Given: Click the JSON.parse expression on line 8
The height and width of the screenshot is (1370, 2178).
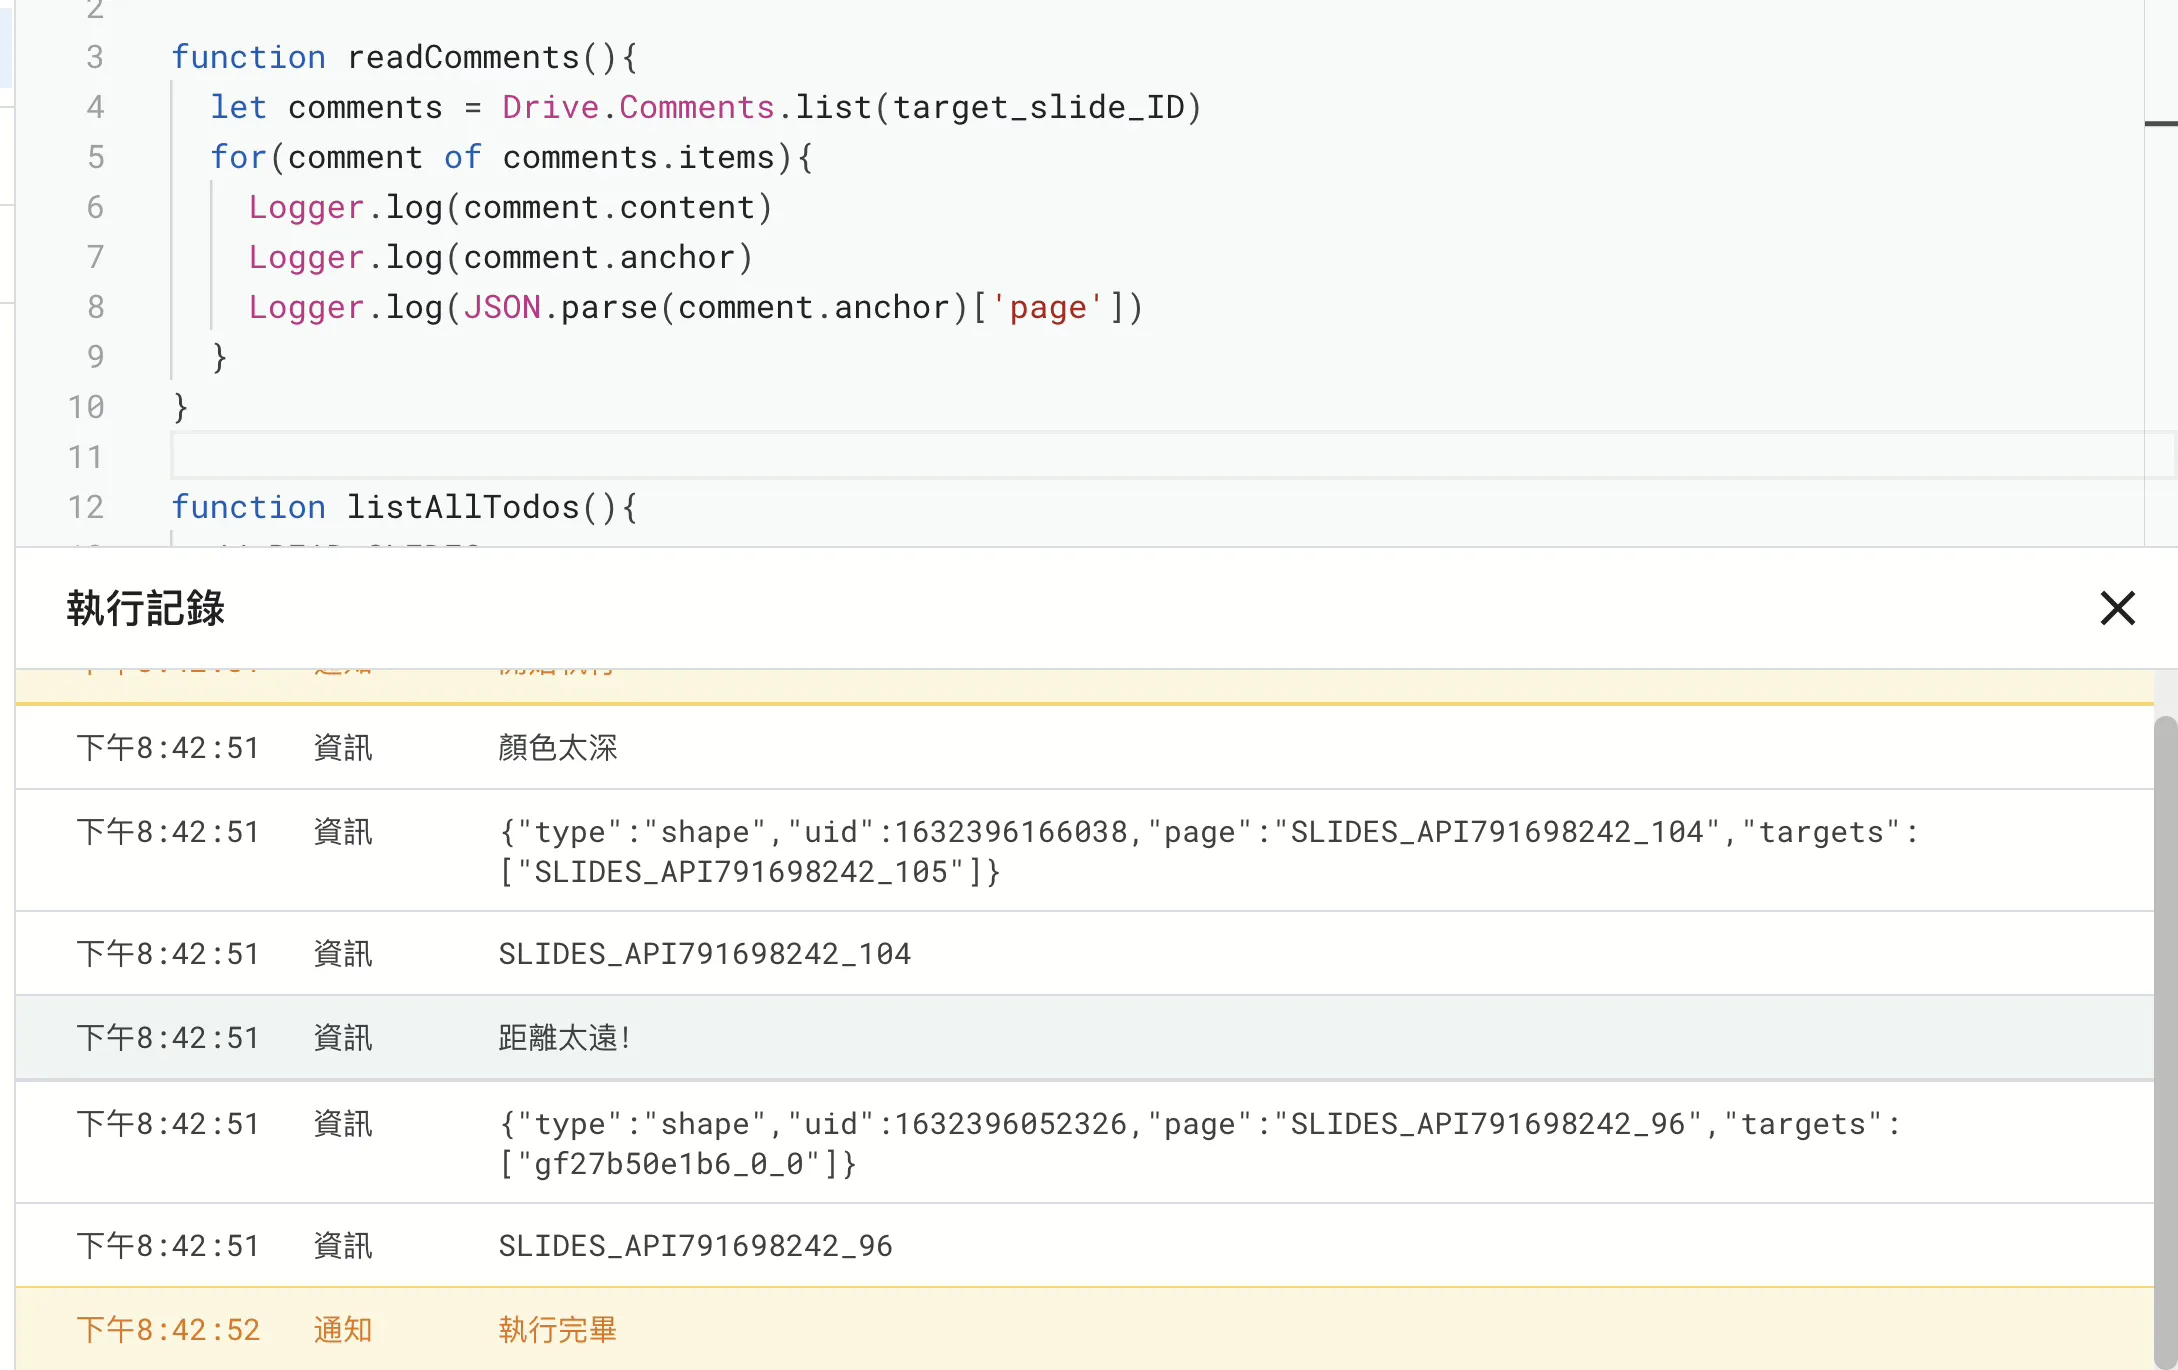Looking at the screenshot, I should coord(560,307).
